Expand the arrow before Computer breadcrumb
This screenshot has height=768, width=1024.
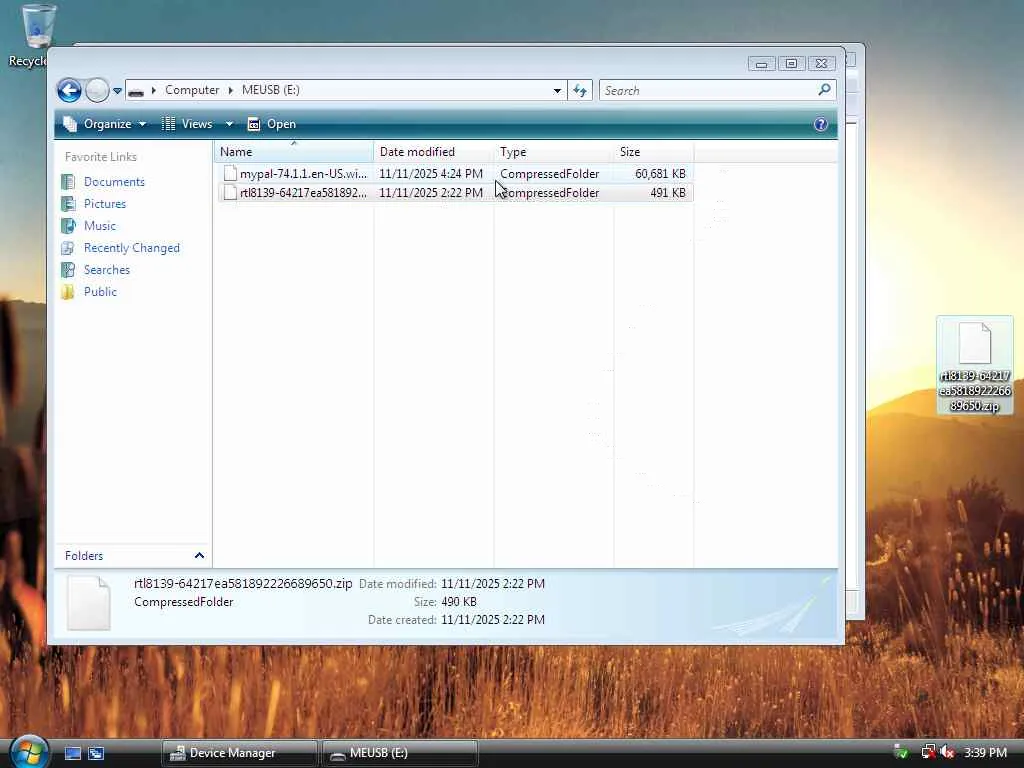pyautogui.click(x=153, y=90)
